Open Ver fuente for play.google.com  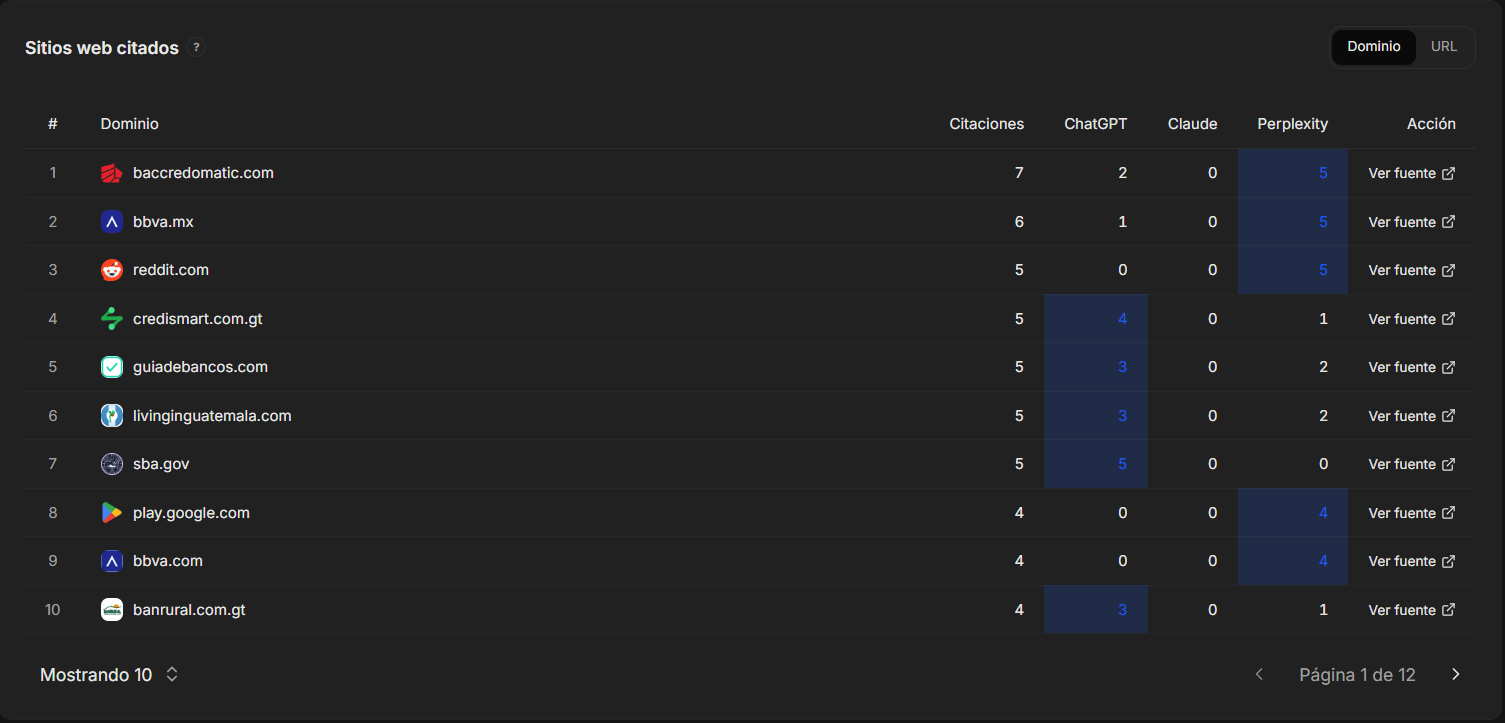pos(1412,513)
